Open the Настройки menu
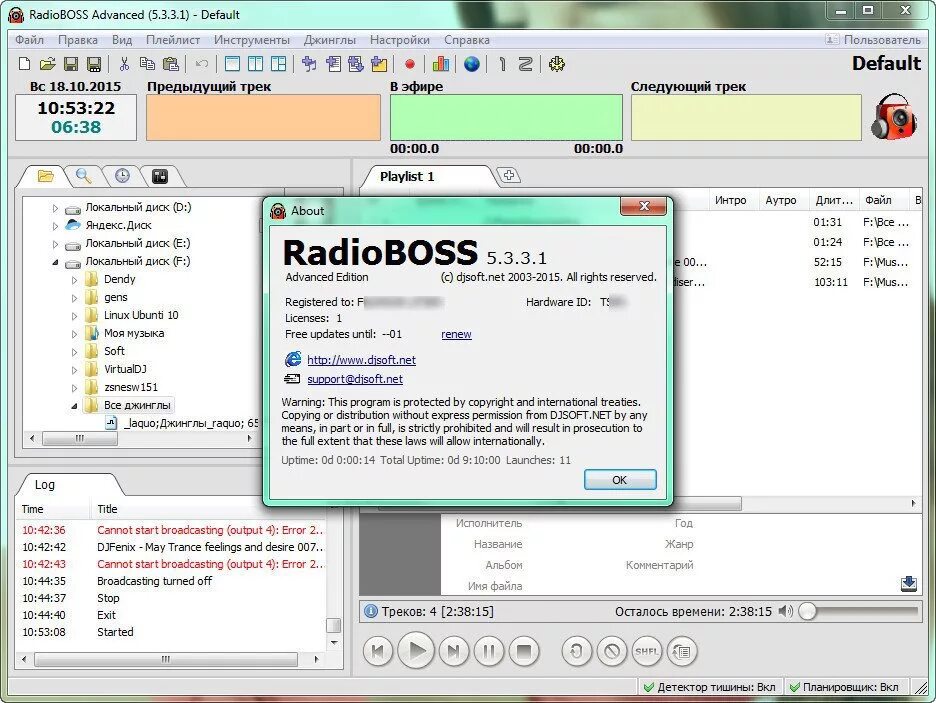This screenshot has width=936, height=703. pos(400,40)
